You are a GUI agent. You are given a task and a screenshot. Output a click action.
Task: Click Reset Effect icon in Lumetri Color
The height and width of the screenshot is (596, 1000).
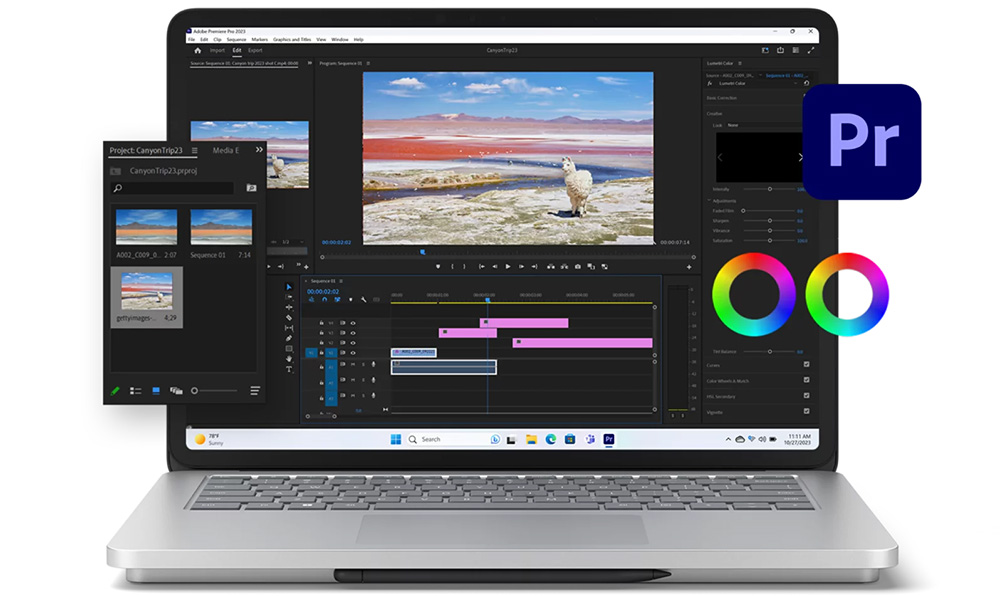806,83
